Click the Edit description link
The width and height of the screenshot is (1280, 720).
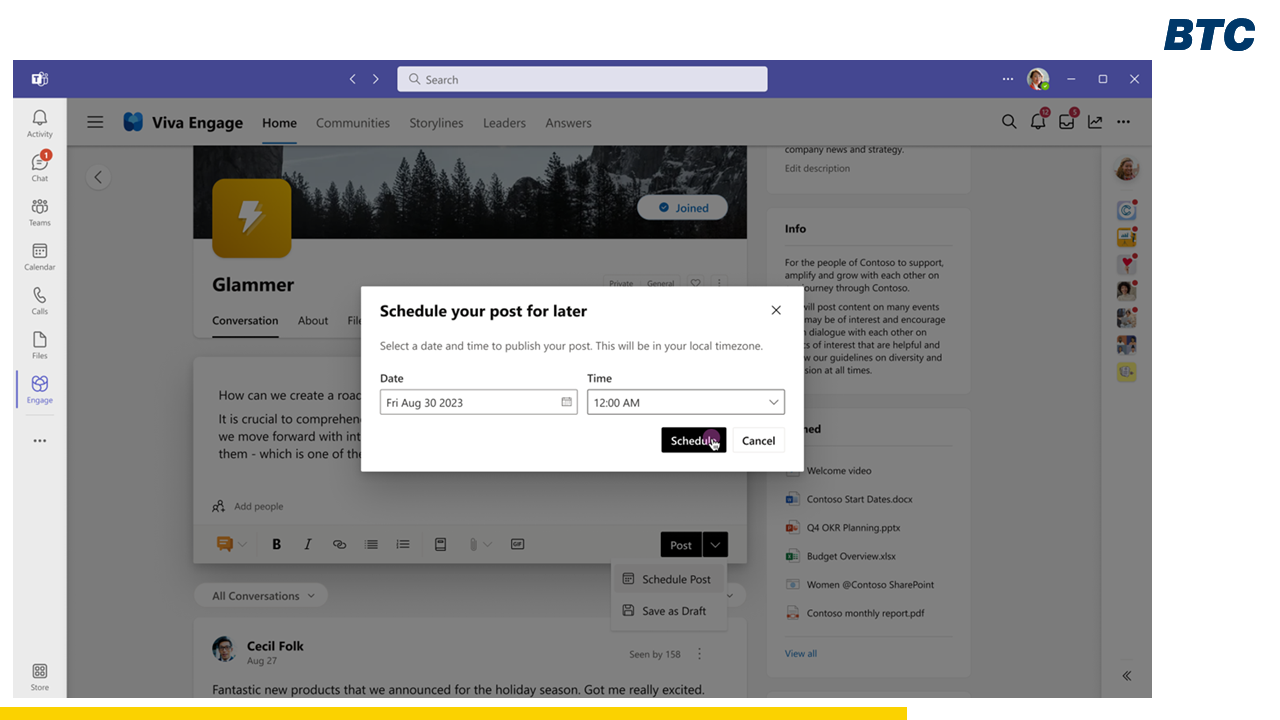tap(817, 169)
